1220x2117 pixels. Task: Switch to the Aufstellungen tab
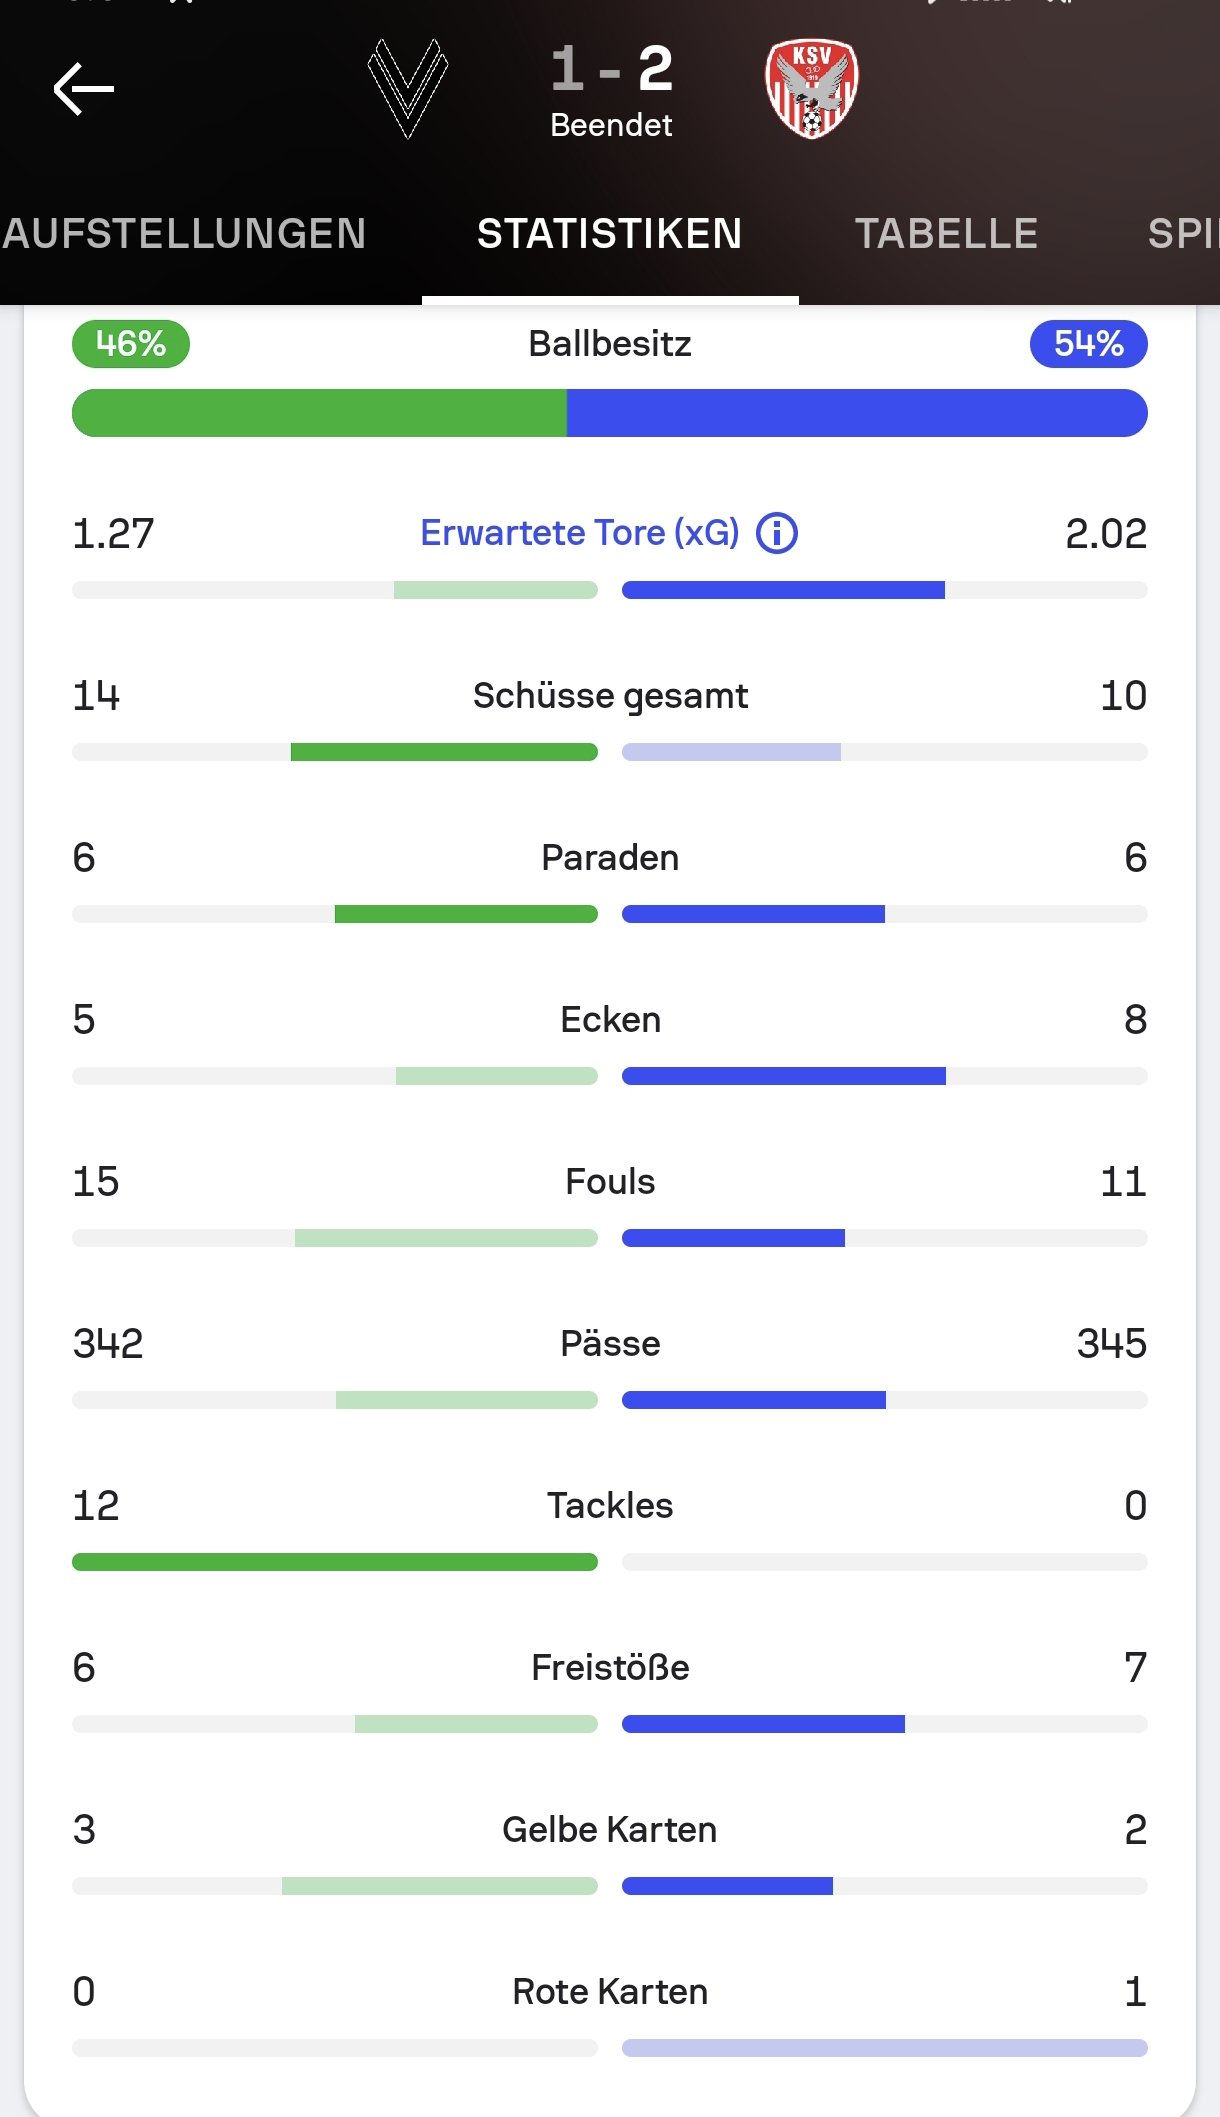(184, 234)
